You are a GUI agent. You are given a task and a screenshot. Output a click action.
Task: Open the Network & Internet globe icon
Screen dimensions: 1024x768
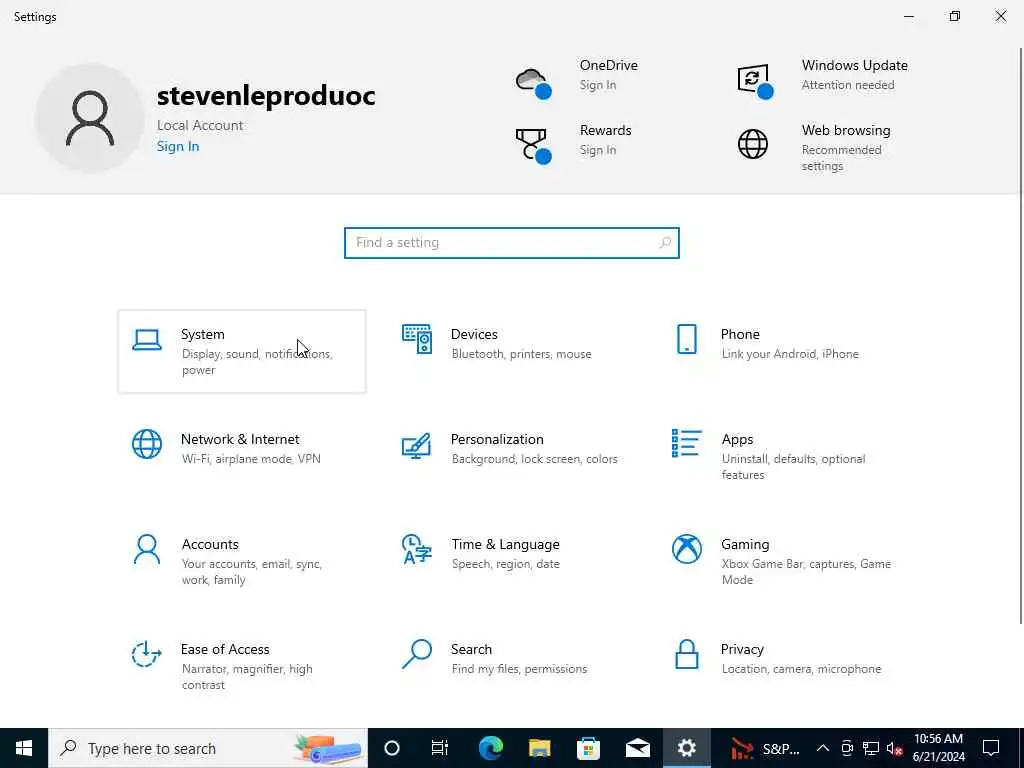147,444
